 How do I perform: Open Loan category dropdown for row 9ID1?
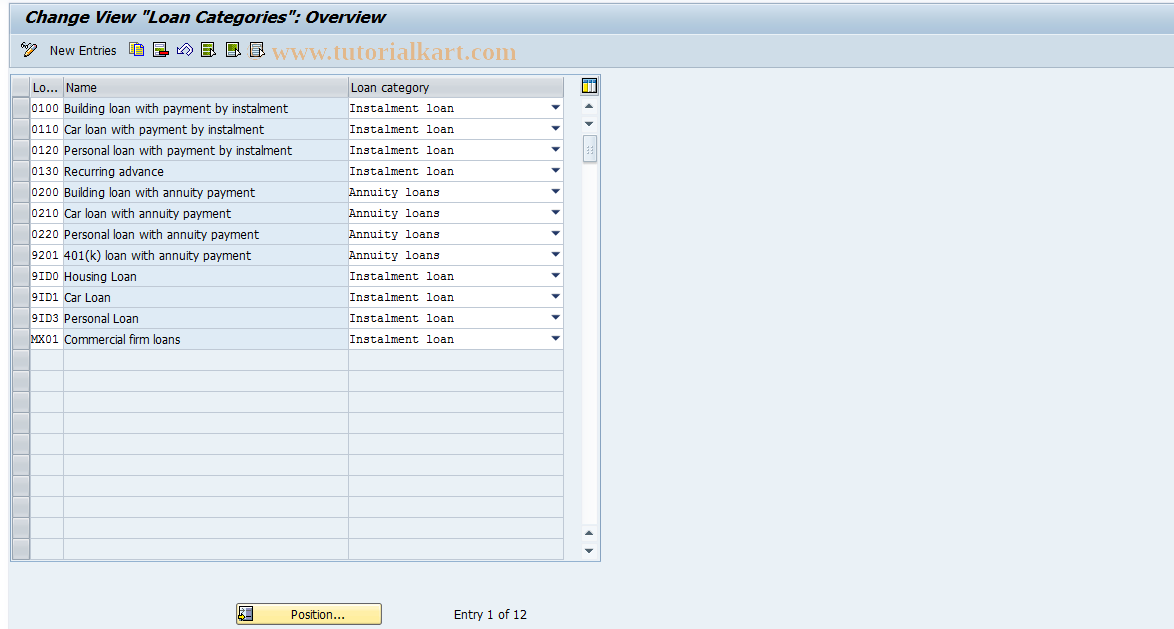tap(556, 297)
